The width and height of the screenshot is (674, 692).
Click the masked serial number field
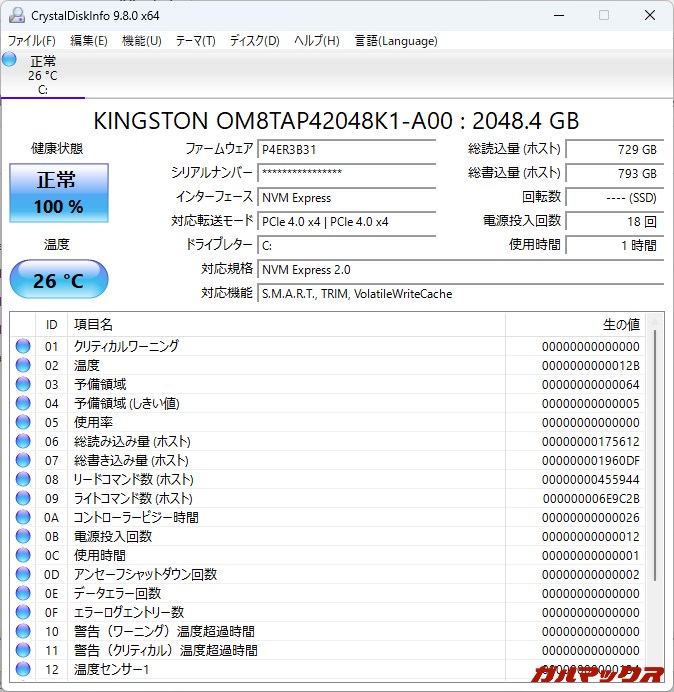(346, 173)
